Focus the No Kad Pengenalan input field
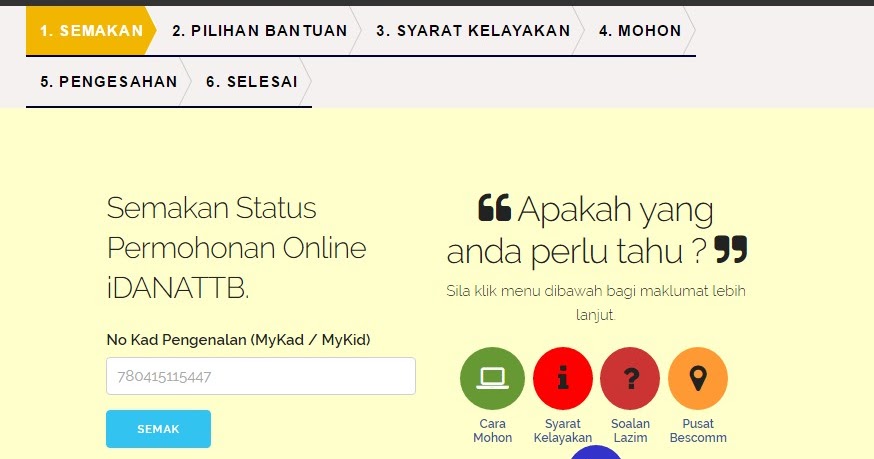 [261, 376]
